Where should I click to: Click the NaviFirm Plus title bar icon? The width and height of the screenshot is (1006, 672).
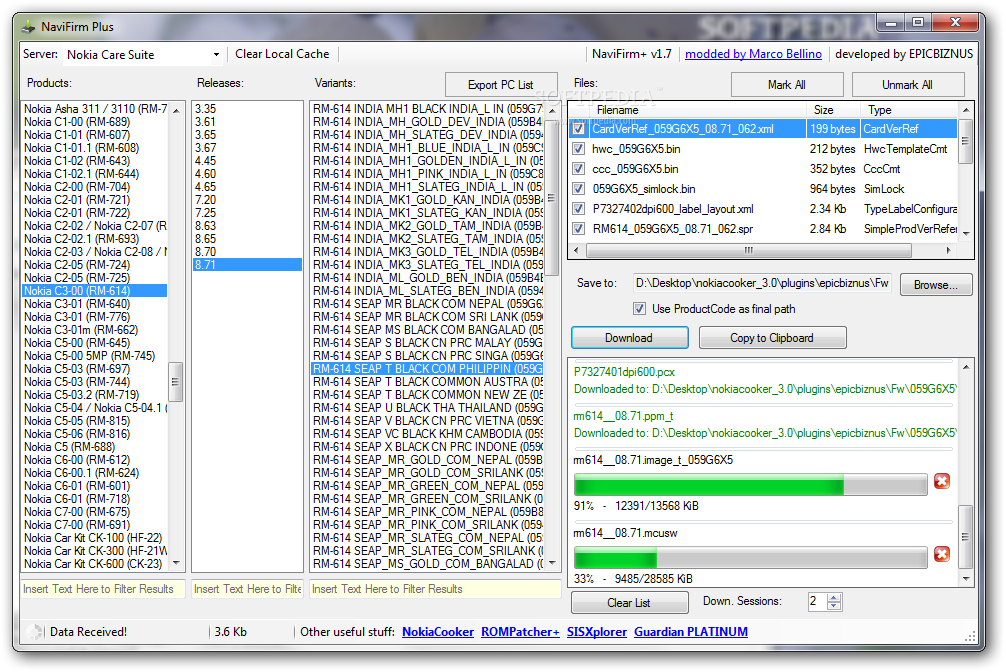(28, 27)
